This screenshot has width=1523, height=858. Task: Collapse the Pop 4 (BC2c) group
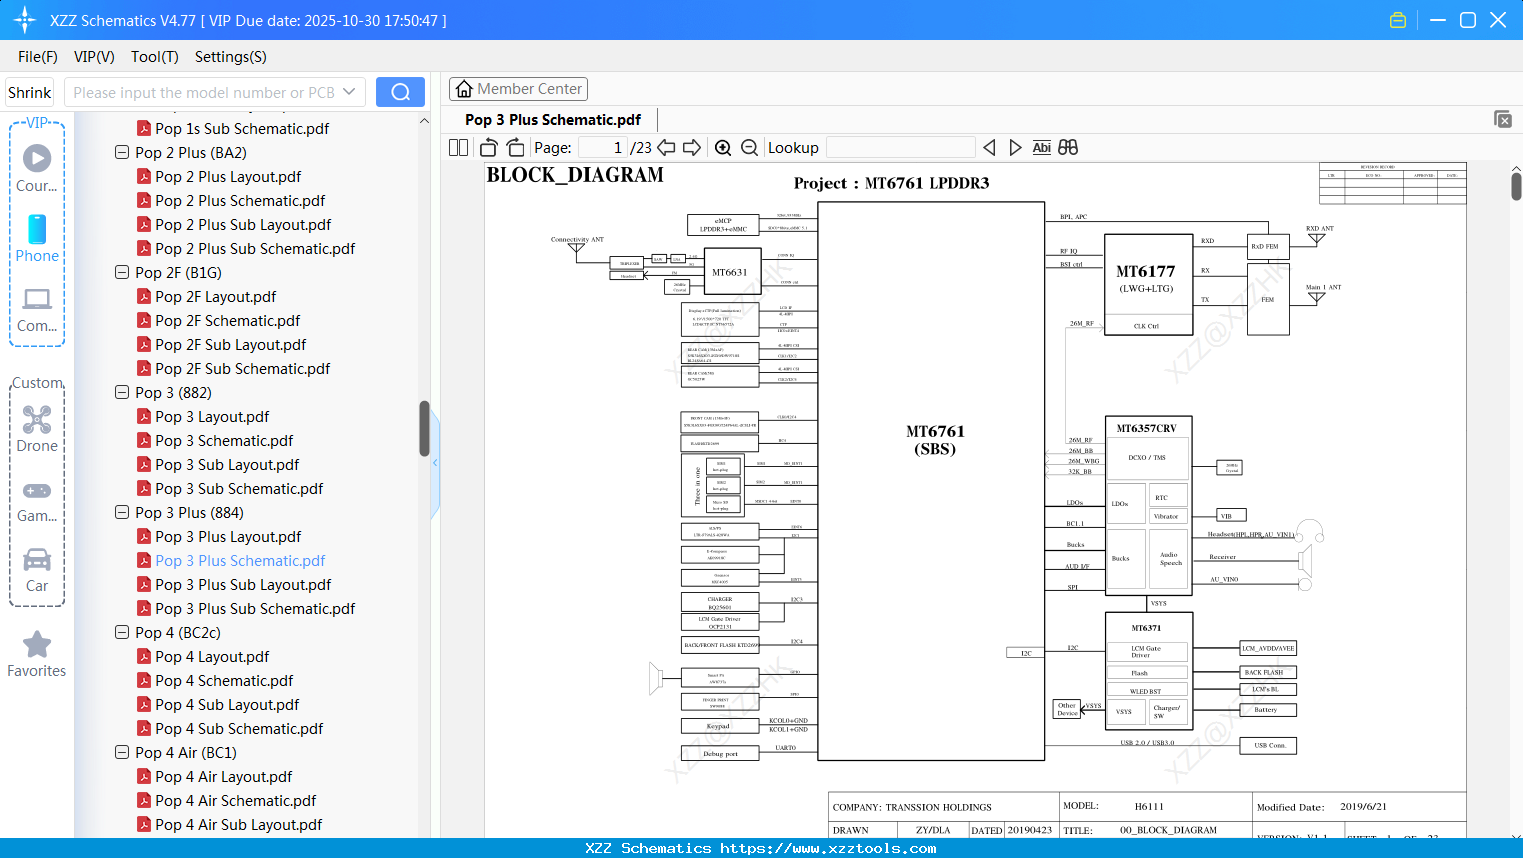(121, 632)
